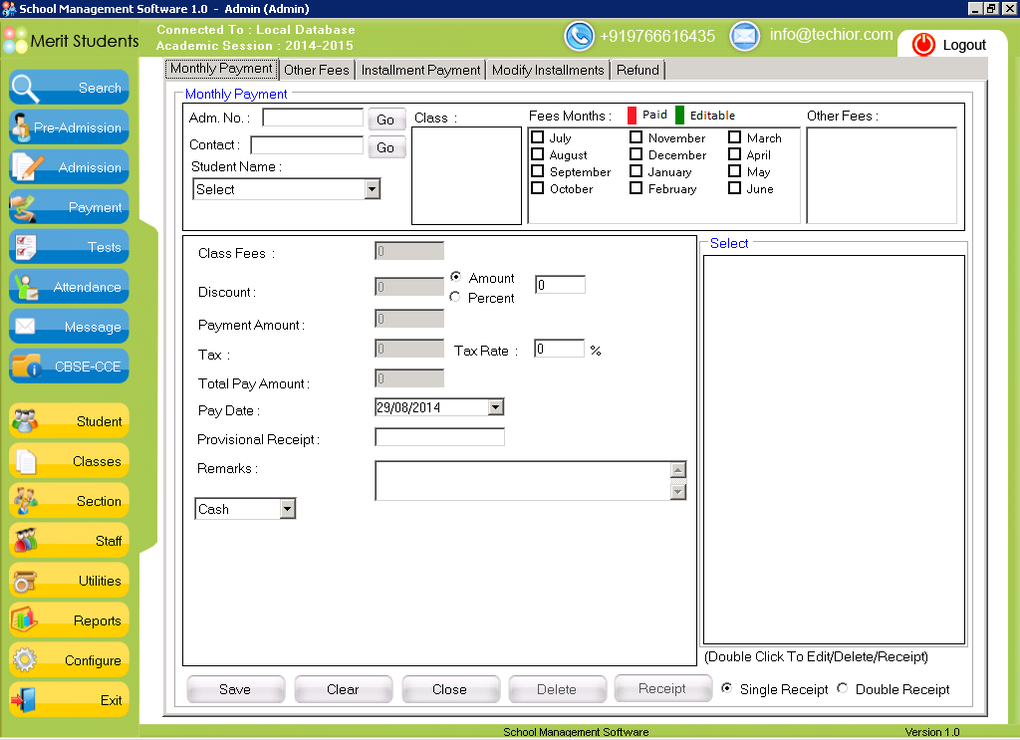Open the Staff sidebar section

(69, 540)
